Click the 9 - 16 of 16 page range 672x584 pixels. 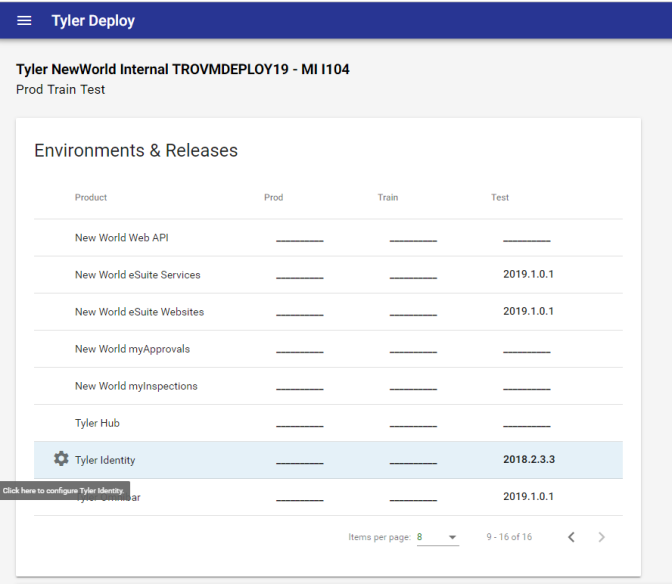tap(509, 537)
